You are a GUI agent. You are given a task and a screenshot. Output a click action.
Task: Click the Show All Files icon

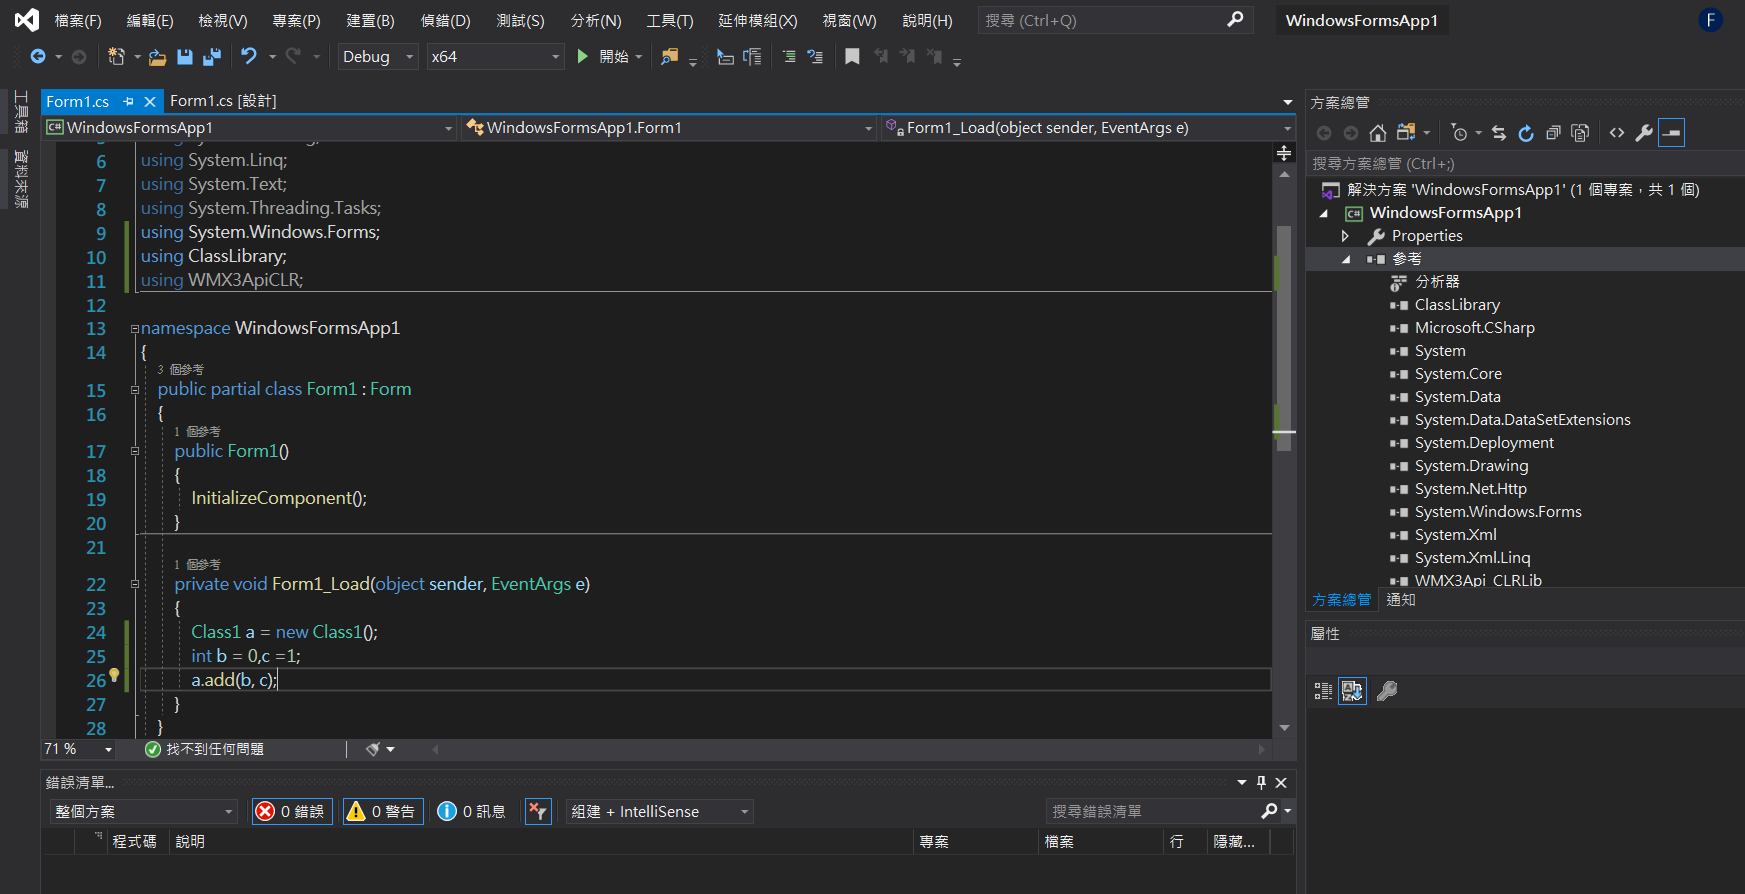coord(1580,133)
